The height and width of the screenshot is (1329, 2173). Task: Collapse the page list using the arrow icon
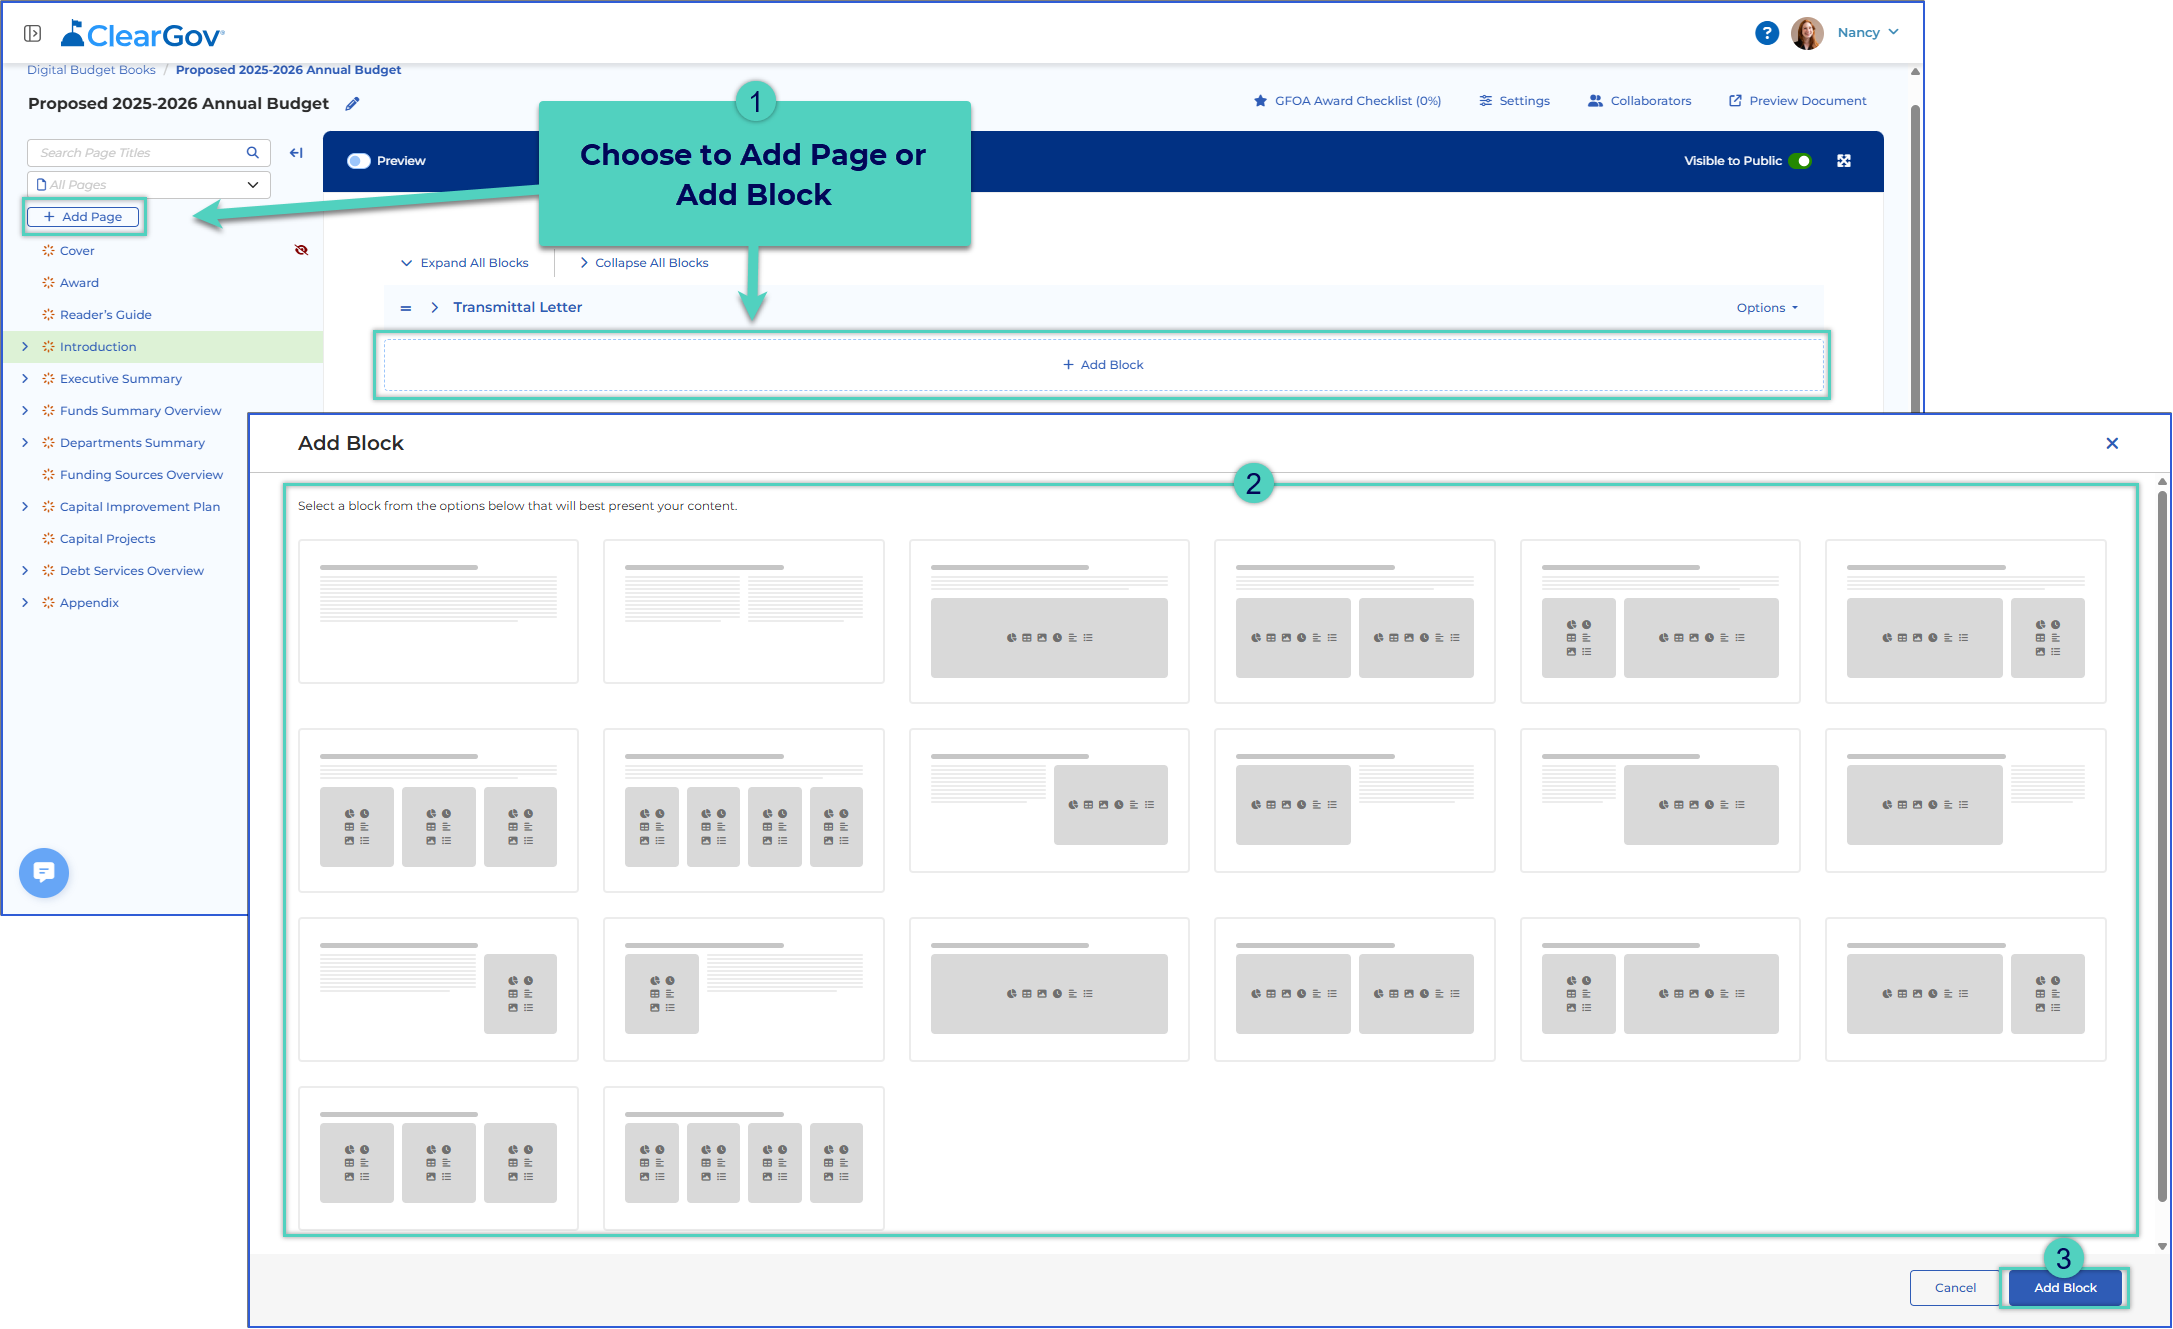pos(296,153)
